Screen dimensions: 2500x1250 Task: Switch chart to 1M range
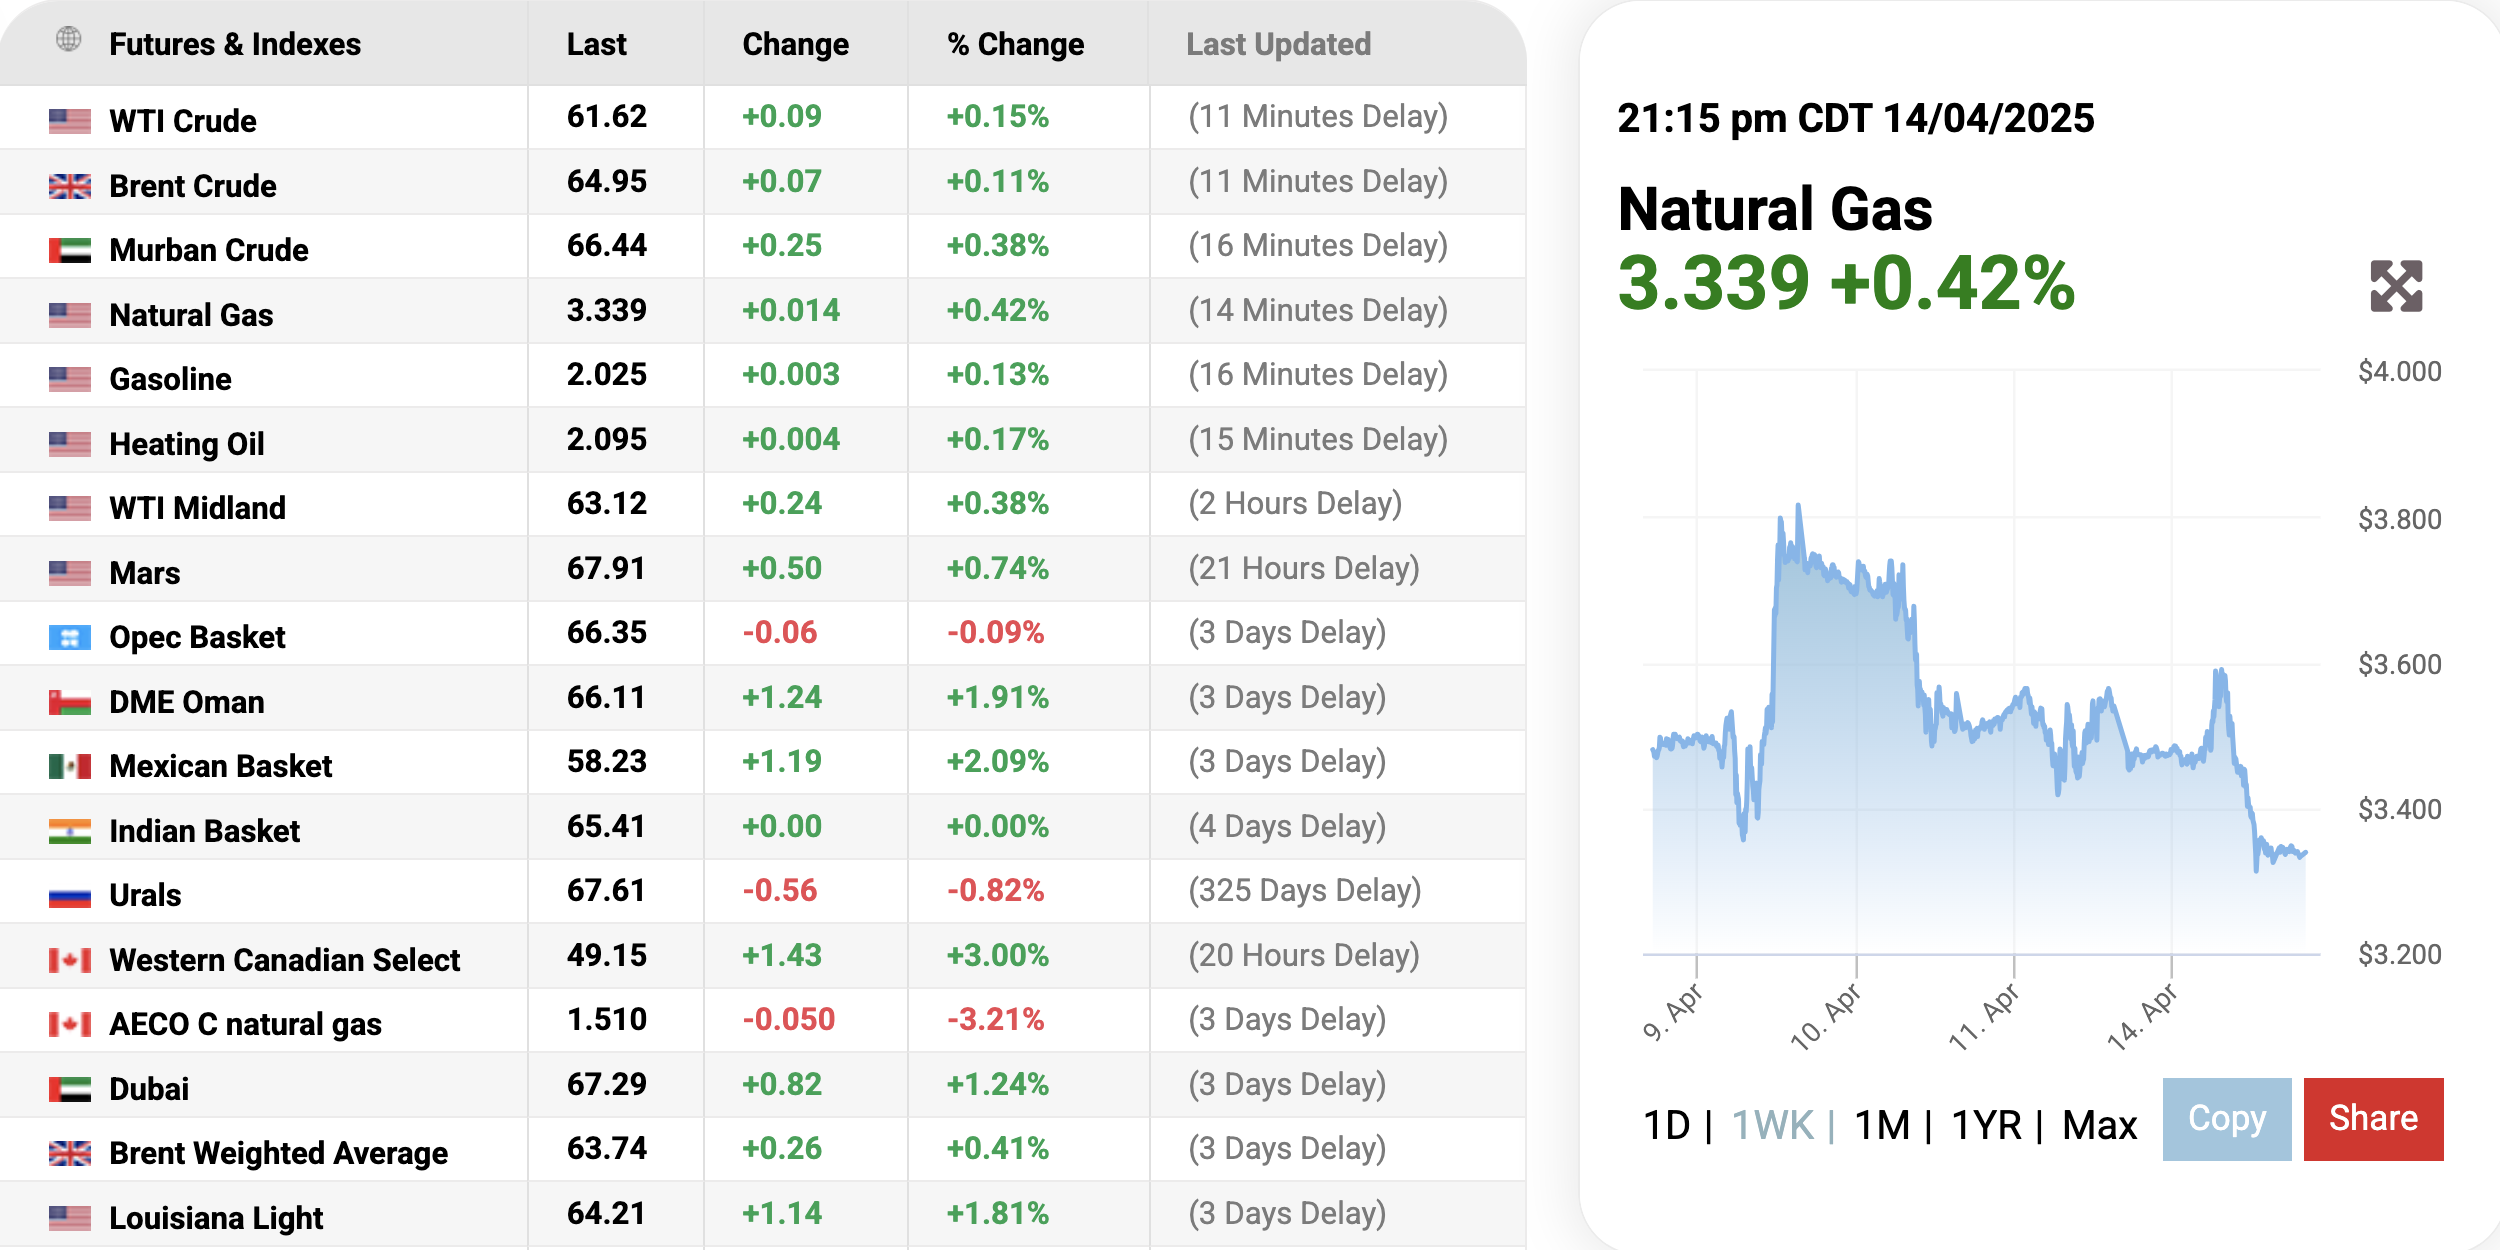coord(1882,1125)
